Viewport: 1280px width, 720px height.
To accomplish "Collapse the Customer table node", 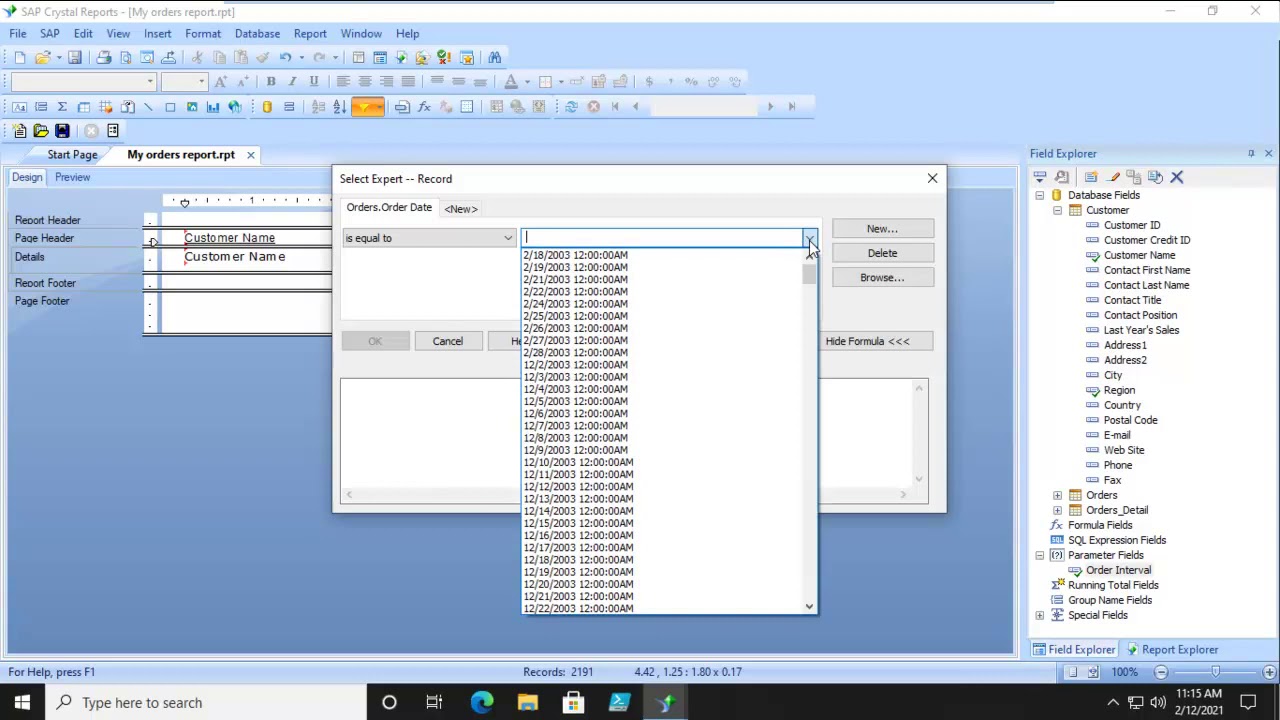I will pos(1057,210).
